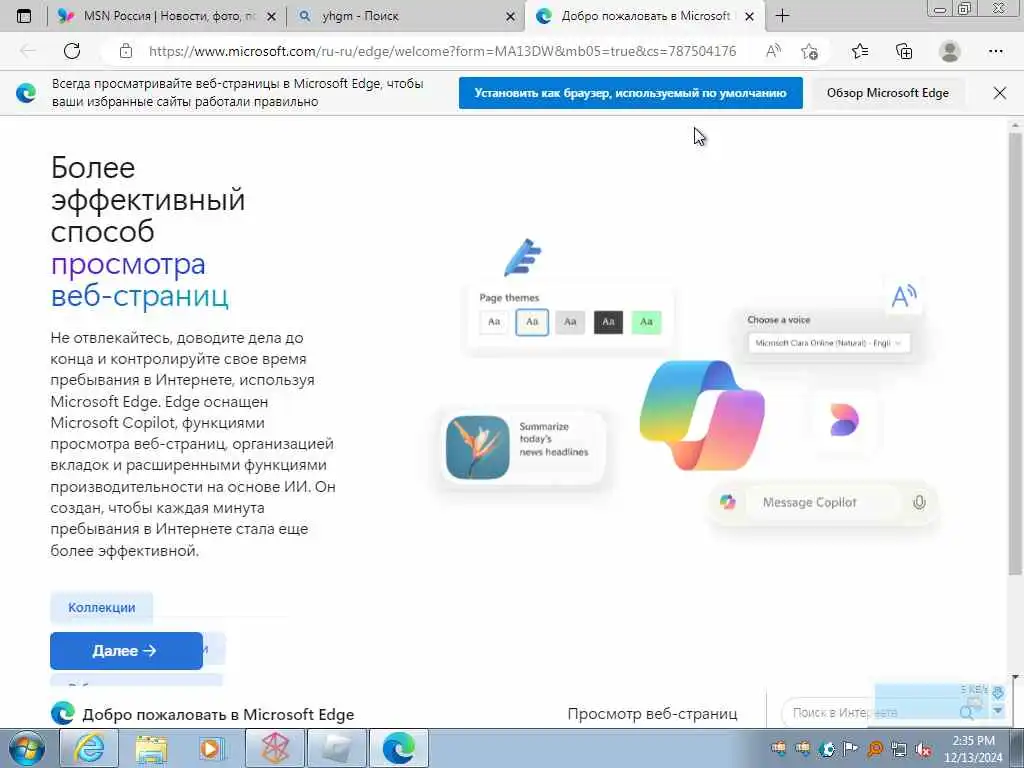Viewport: 1024px width, 768px height.
Task: Click the Edge logo in page footer
Action: click(63, 713)
